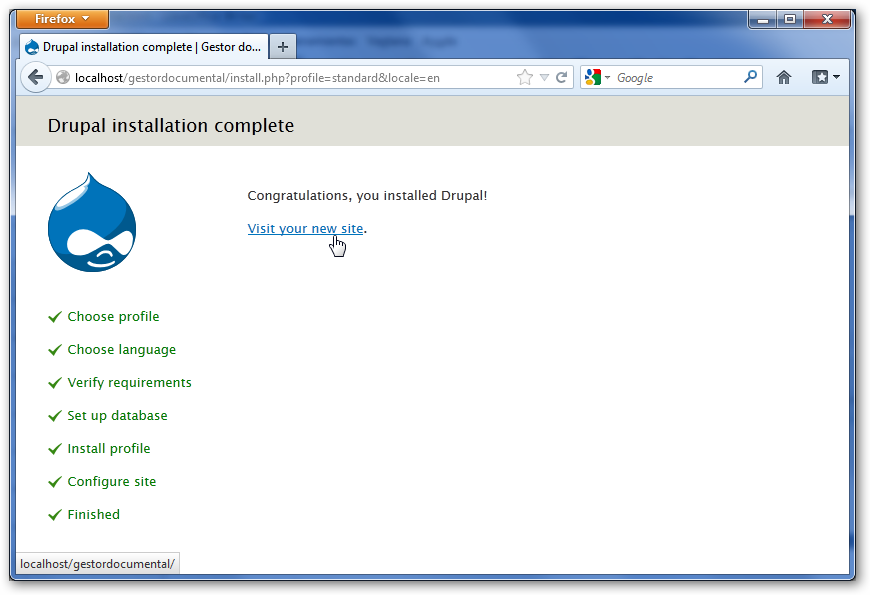Open the Bookmarks panel icon

pos(820,77)
